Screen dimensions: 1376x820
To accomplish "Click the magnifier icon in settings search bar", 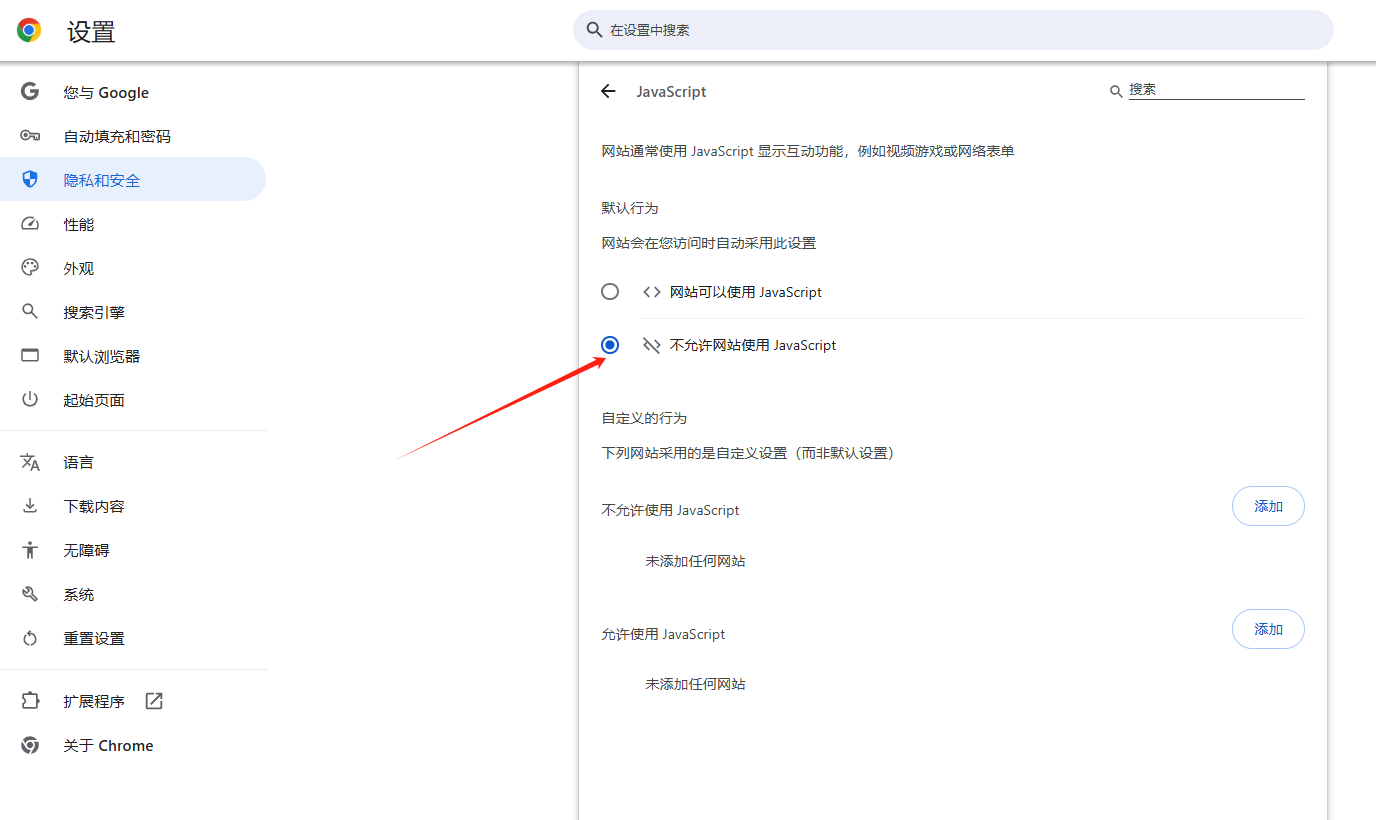I will pos(594,30).
